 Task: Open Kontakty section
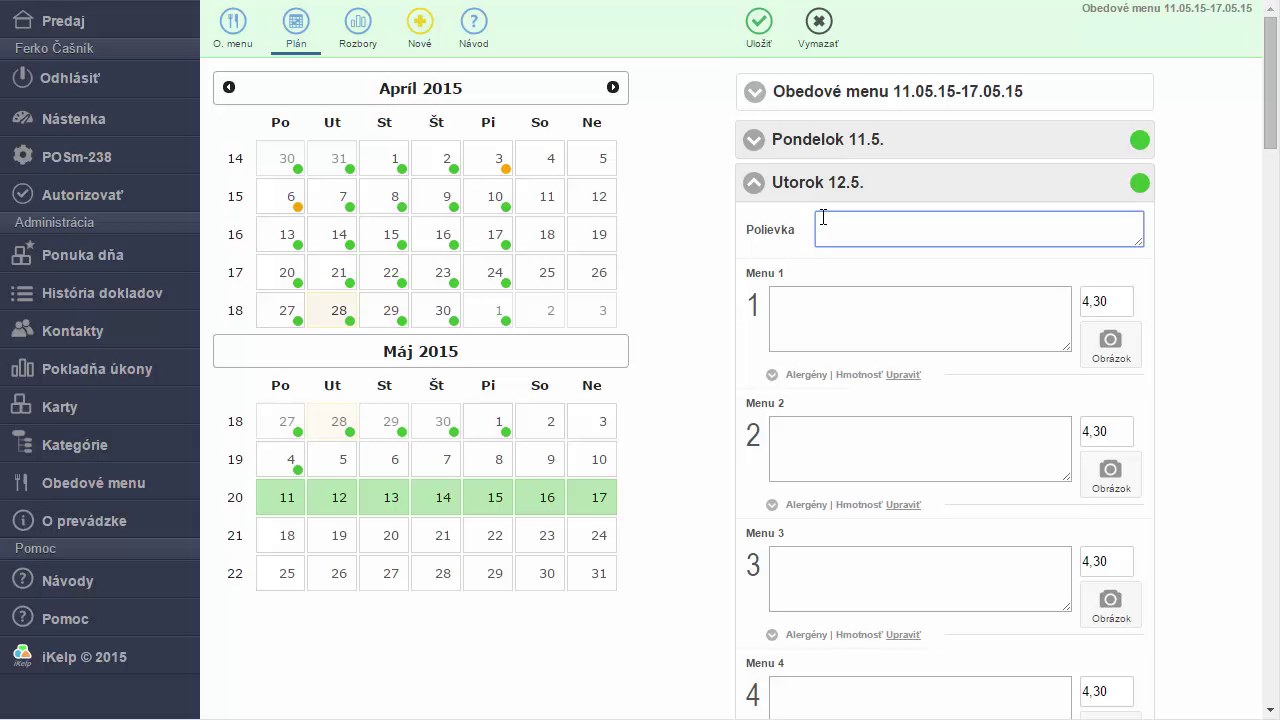pos(100,330)
